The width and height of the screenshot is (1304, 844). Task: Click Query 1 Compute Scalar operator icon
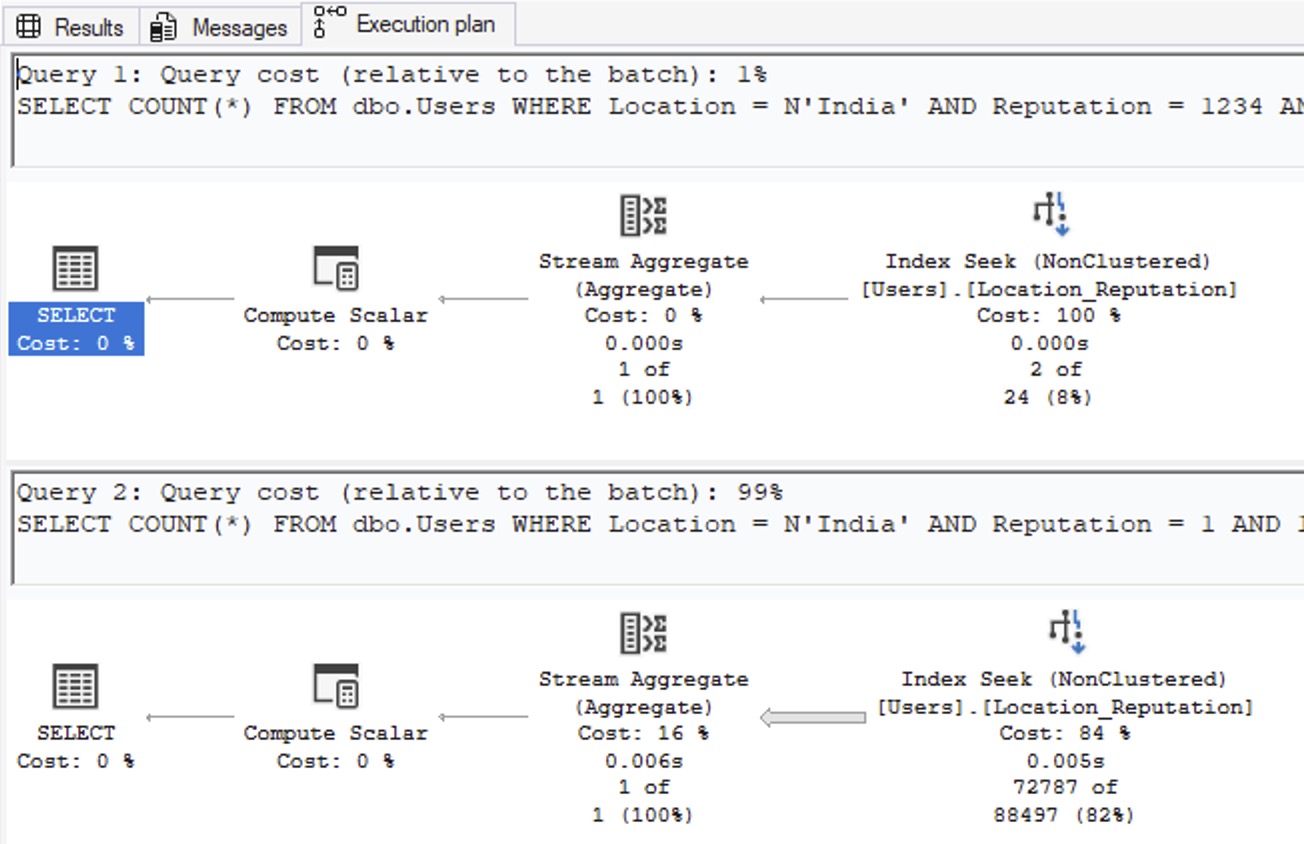tap(335, 269)
